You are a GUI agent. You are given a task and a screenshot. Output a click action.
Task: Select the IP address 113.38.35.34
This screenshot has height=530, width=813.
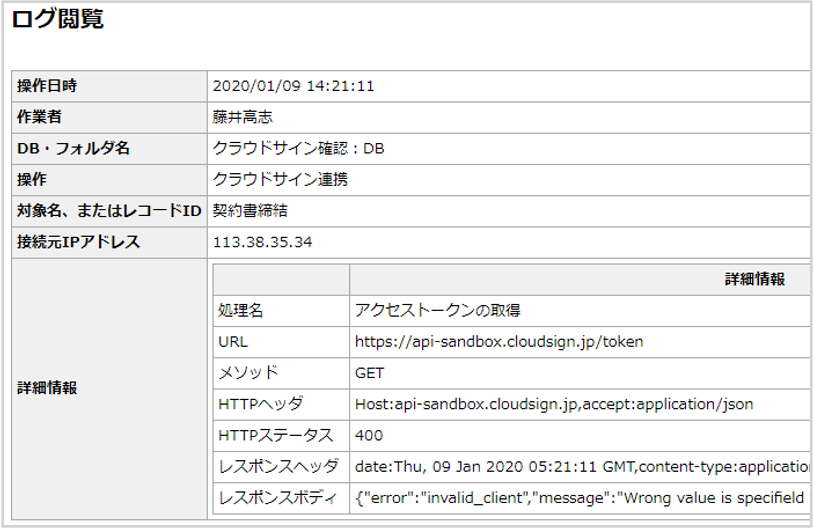point(264,242)
